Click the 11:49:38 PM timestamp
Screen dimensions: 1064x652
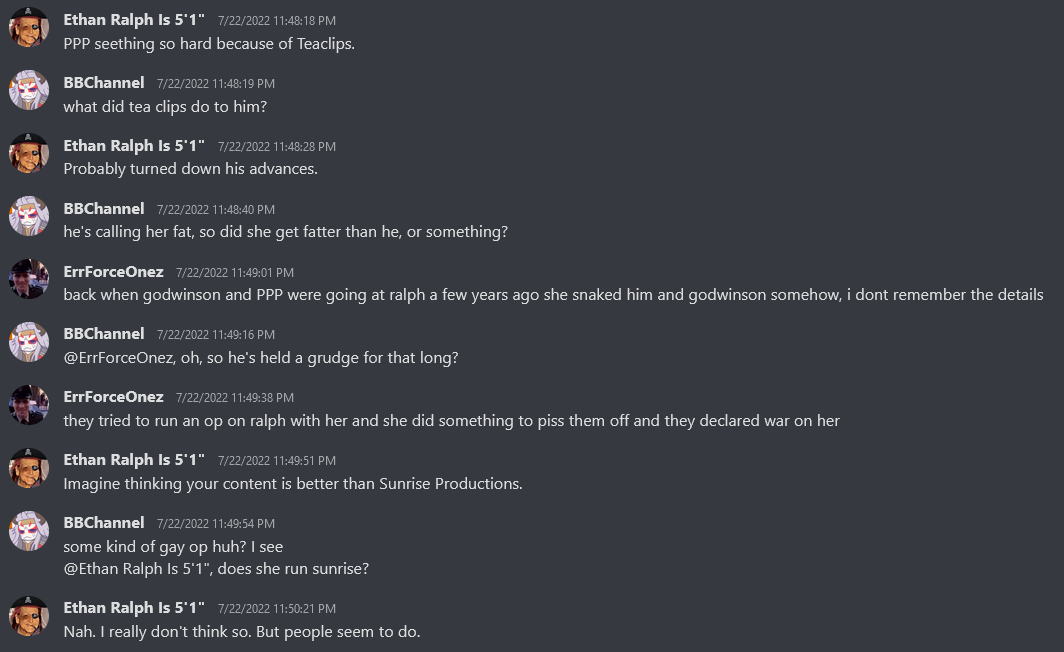pos(234,398)
